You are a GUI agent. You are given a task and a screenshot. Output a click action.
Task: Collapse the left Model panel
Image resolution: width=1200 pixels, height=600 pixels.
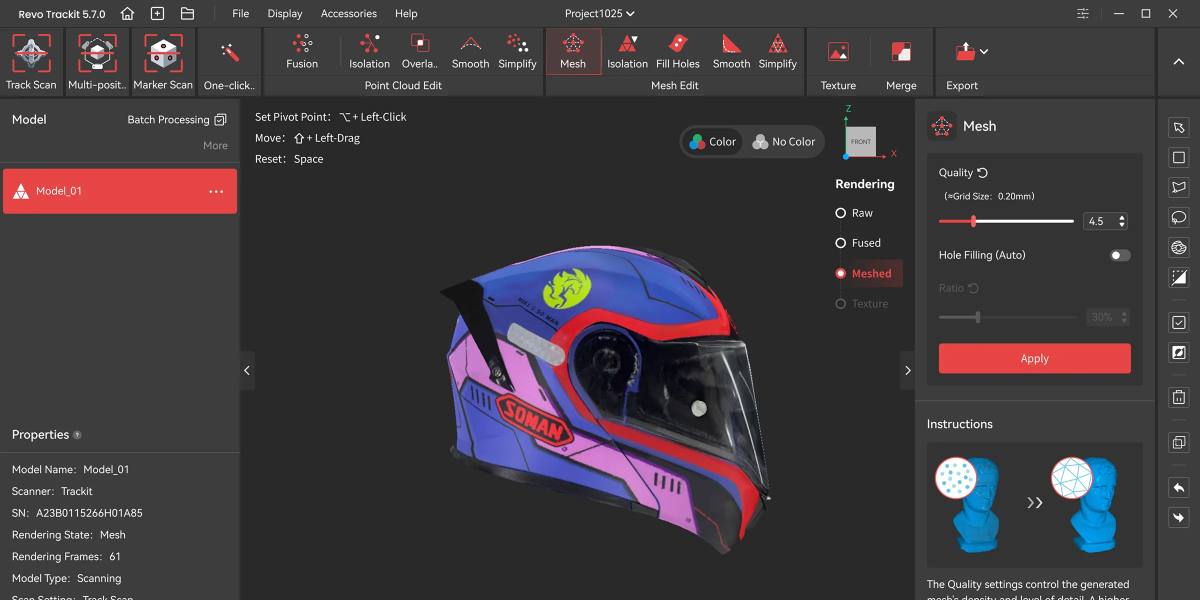(247, 370)
